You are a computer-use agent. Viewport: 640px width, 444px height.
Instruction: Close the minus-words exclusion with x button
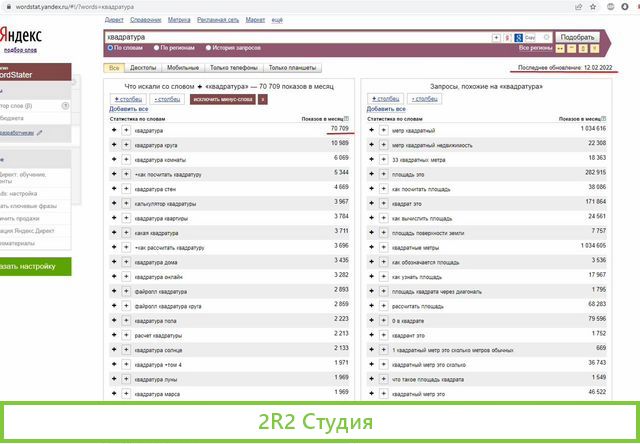pos(262,100)
